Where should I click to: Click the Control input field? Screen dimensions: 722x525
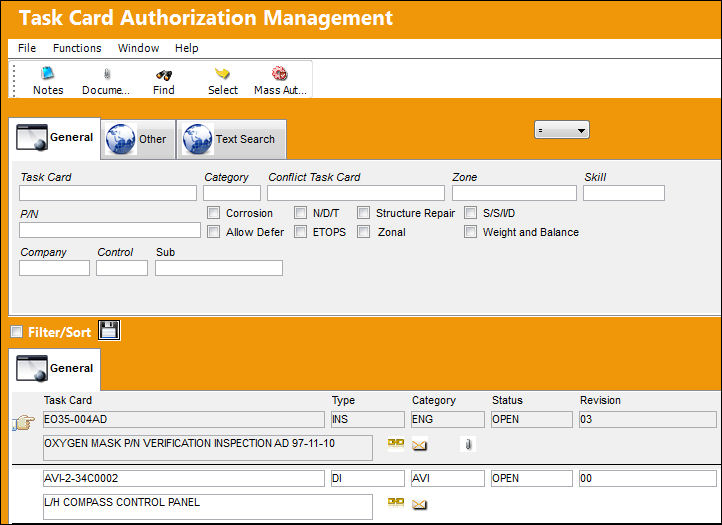click(x=122, y=268)
